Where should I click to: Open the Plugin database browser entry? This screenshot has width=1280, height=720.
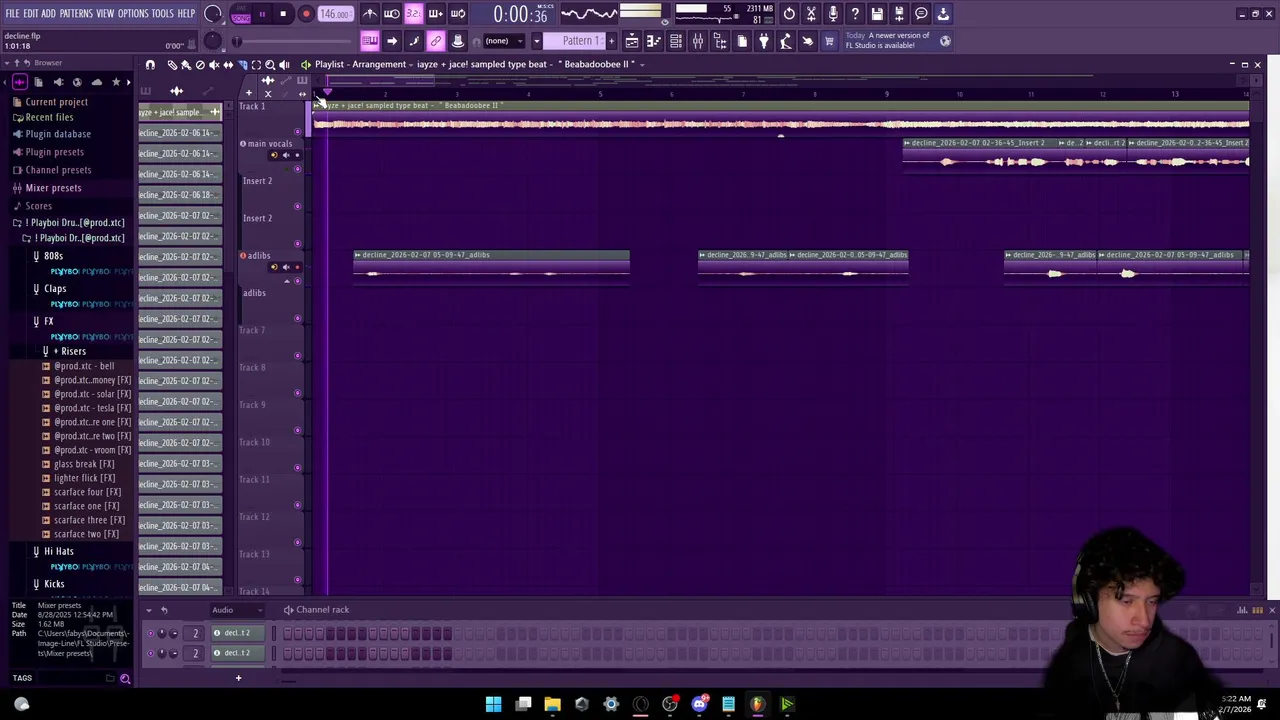[58, 134]
